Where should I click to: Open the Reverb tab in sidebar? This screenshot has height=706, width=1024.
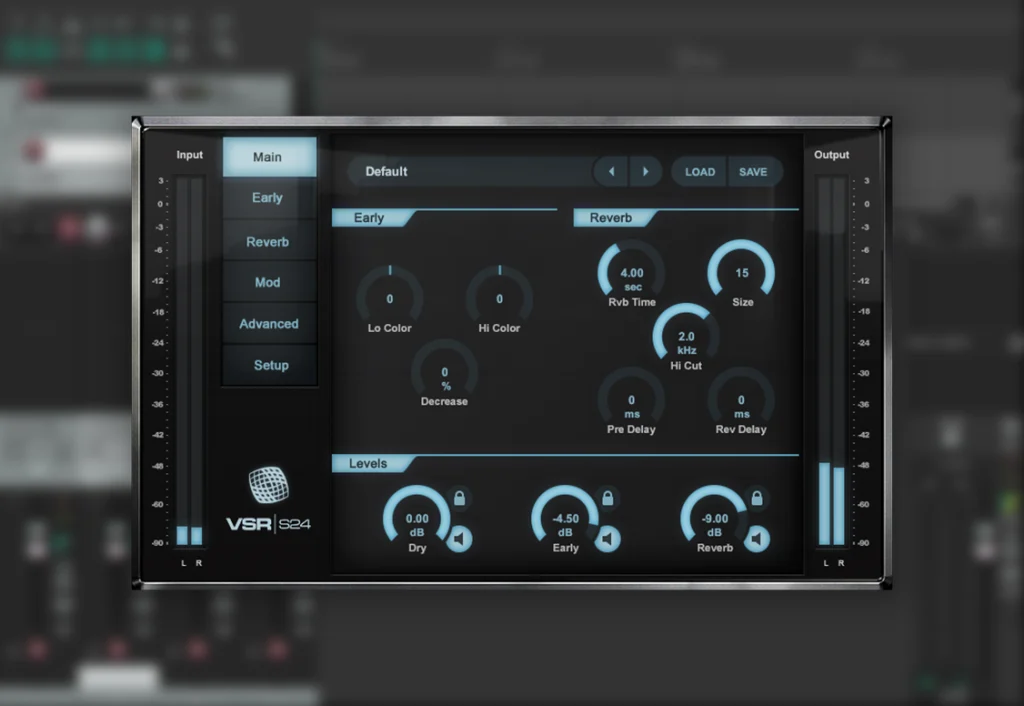point(268,242)
